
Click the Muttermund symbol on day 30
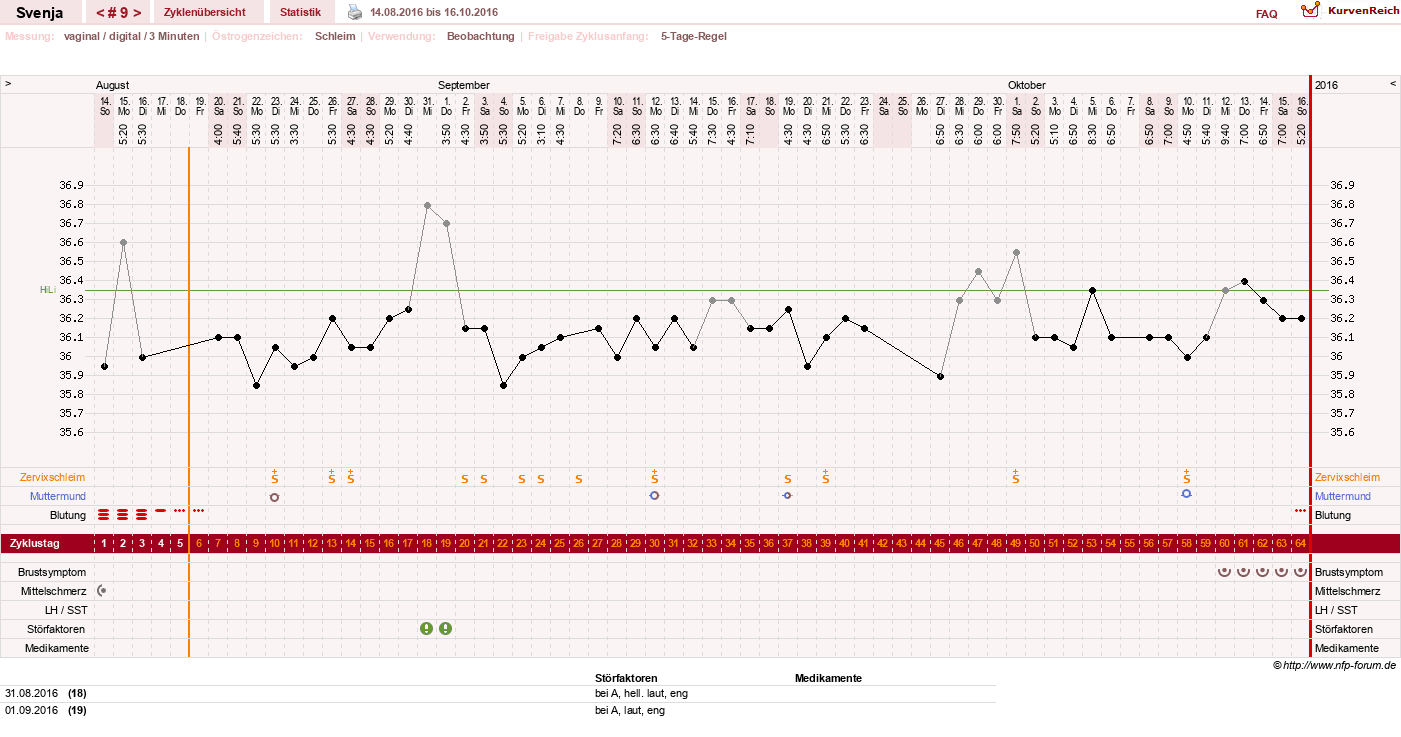click(655, 495)
